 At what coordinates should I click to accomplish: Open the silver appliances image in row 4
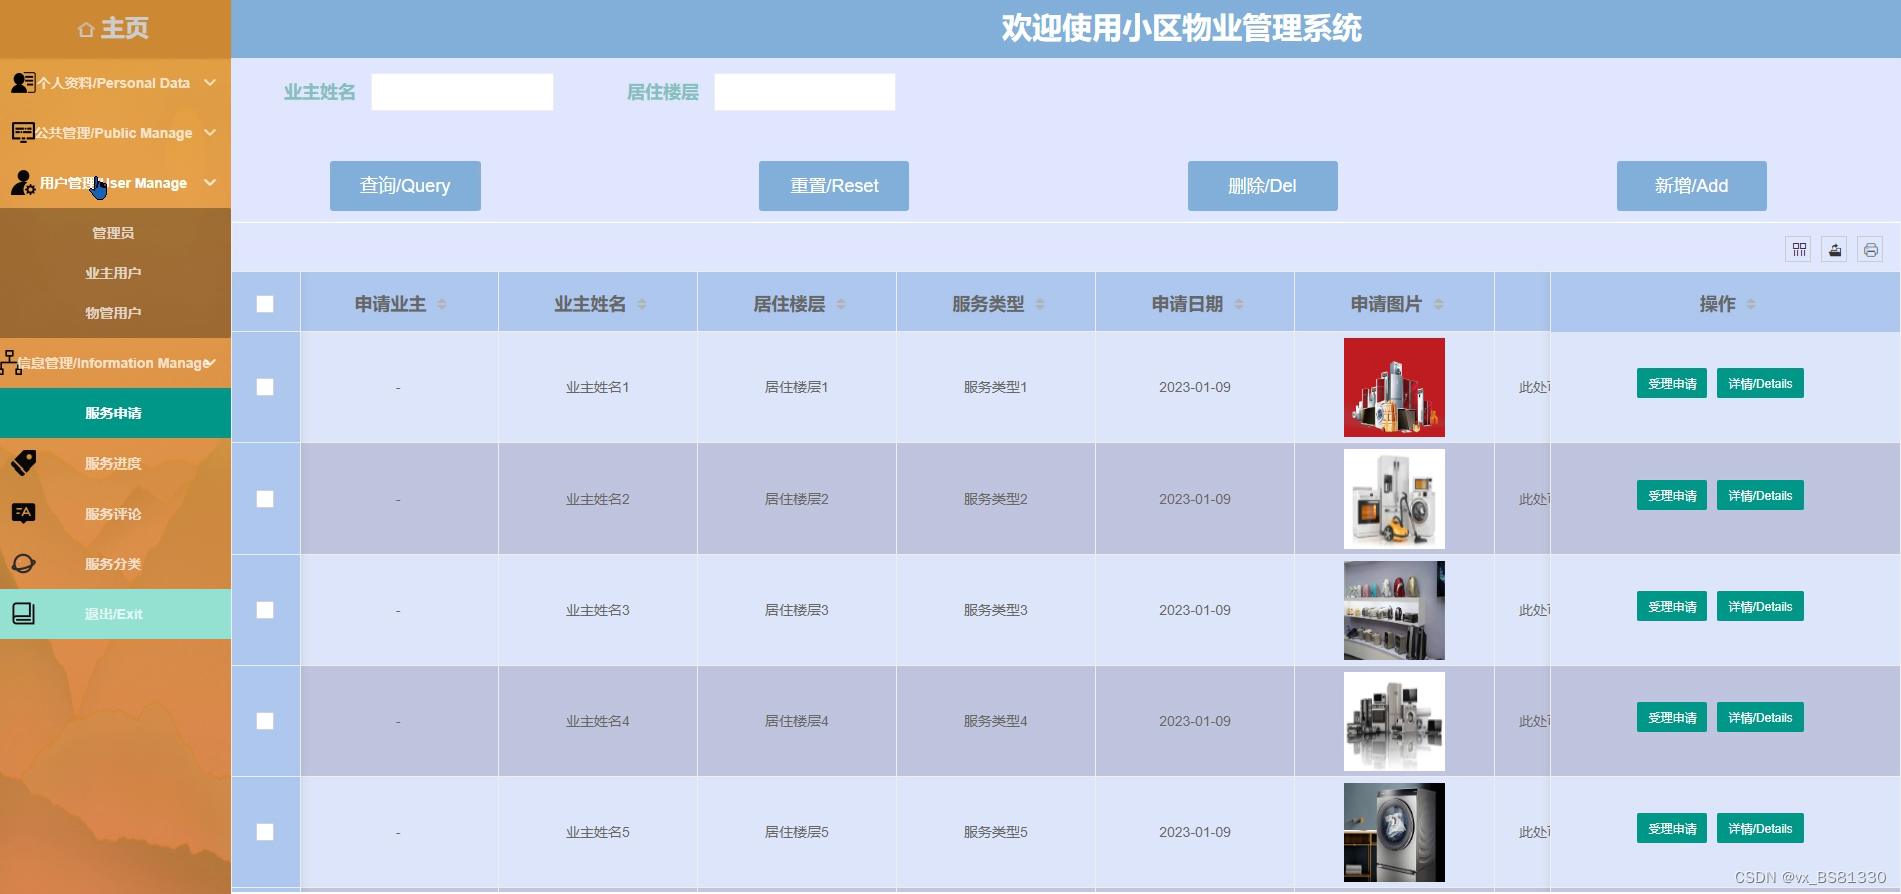click(x=1394, y=721)
